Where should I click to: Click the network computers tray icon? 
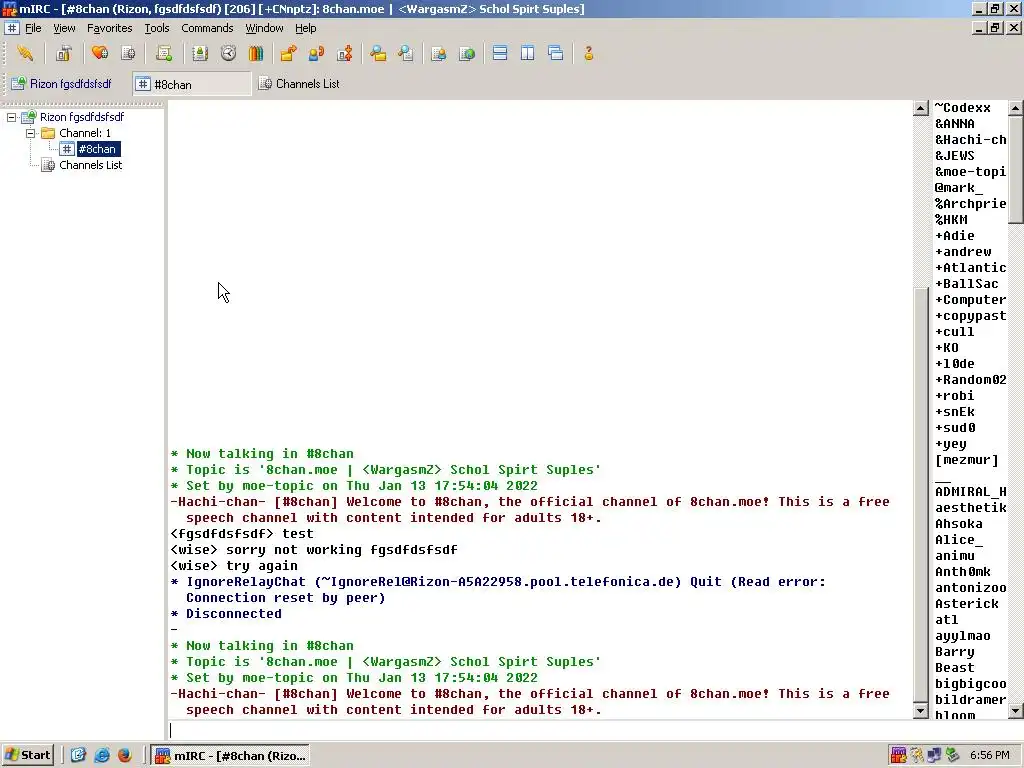coord(935,755)
